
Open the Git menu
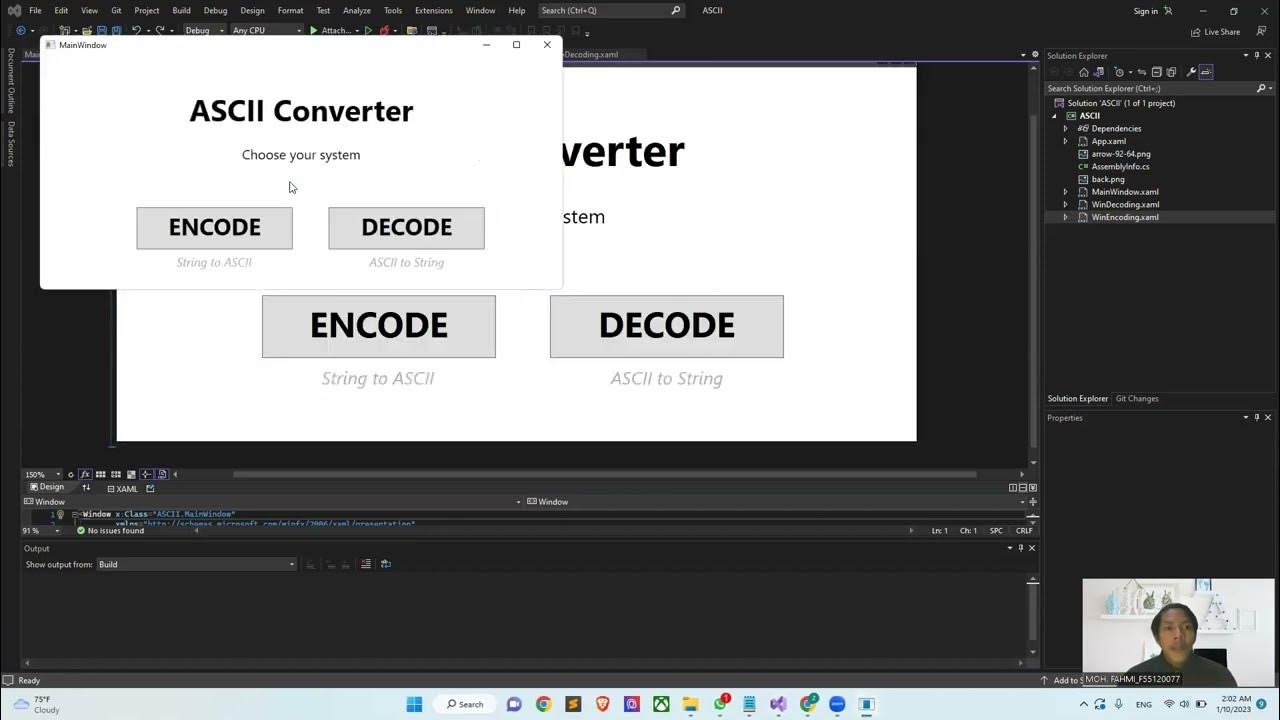point(116,10)
